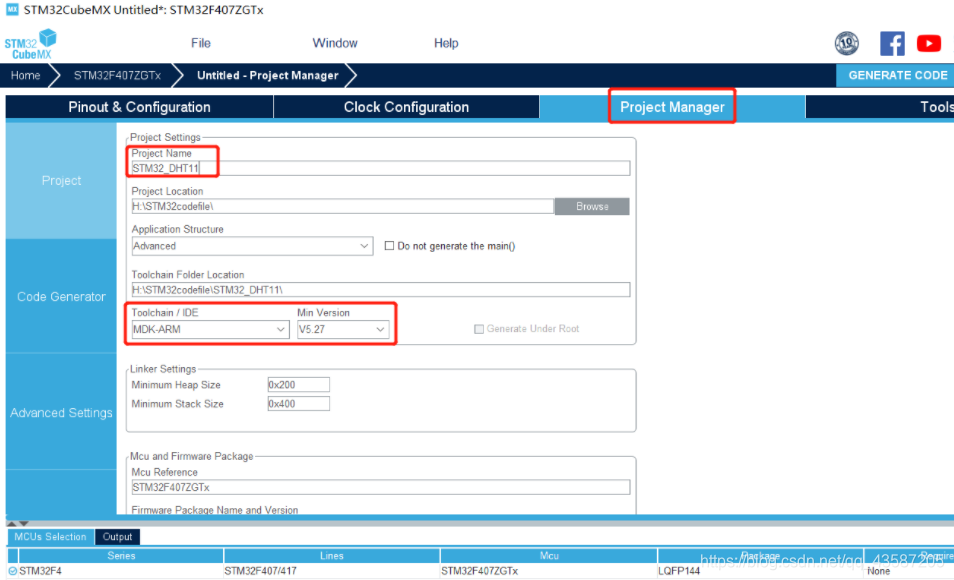Screen dimensions: 954x580
Task: Click the Project Location input field
Action: point(343,206)
